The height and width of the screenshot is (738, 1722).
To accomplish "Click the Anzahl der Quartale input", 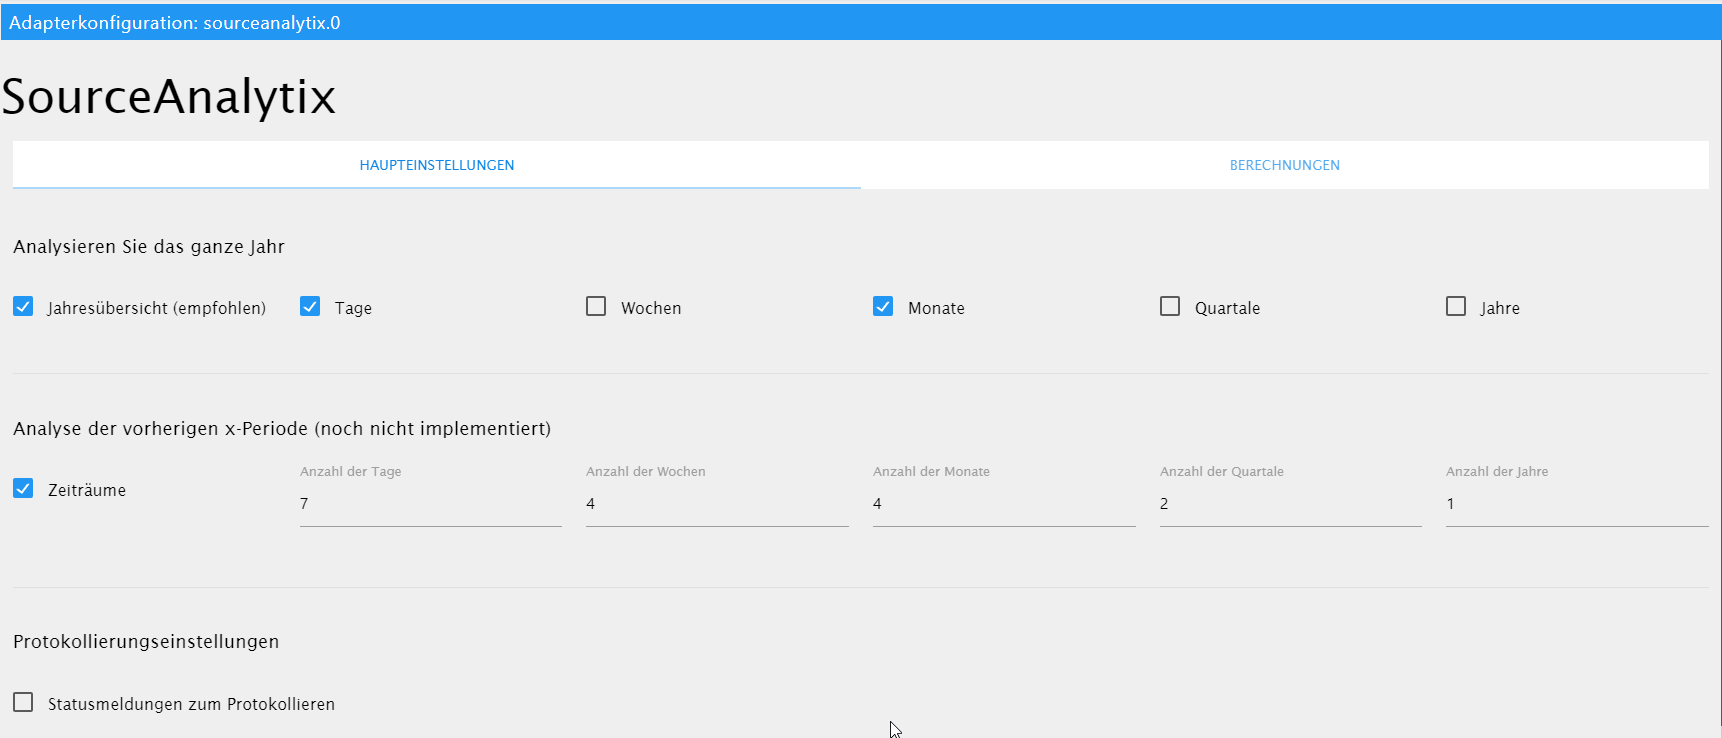I will [1291, 504].
